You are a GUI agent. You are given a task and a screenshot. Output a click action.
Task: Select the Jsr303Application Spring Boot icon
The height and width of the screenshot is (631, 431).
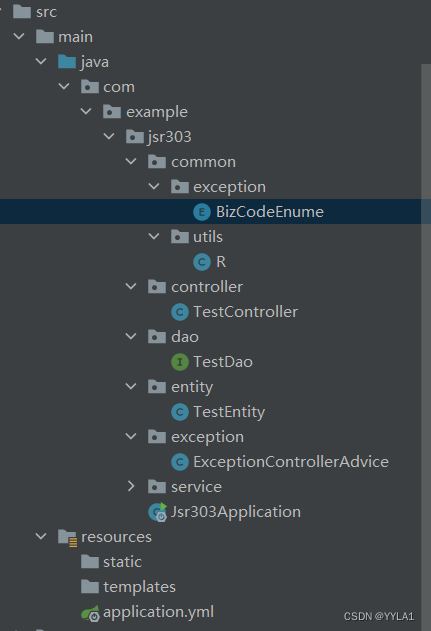pos(157,512)
